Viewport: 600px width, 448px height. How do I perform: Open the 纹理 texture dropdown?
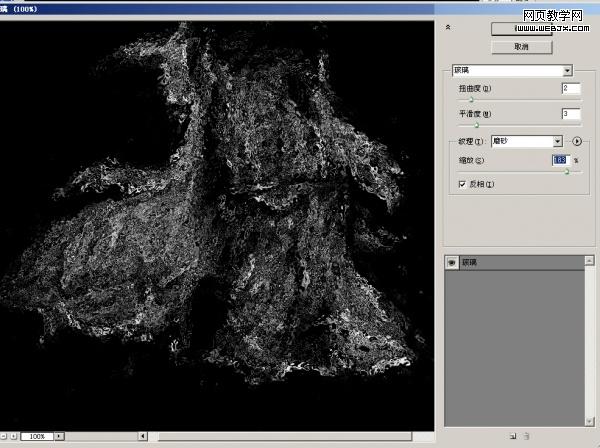[x=558, y=142]
